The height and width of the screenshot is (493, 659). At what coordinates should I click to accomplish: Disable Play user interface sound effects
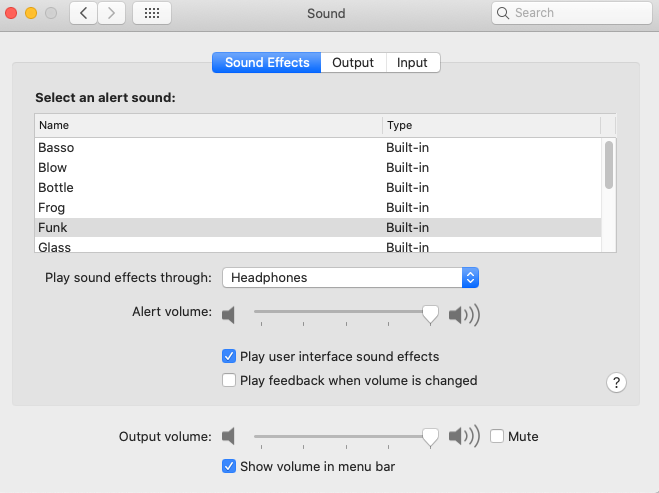(x=229, y=356)
